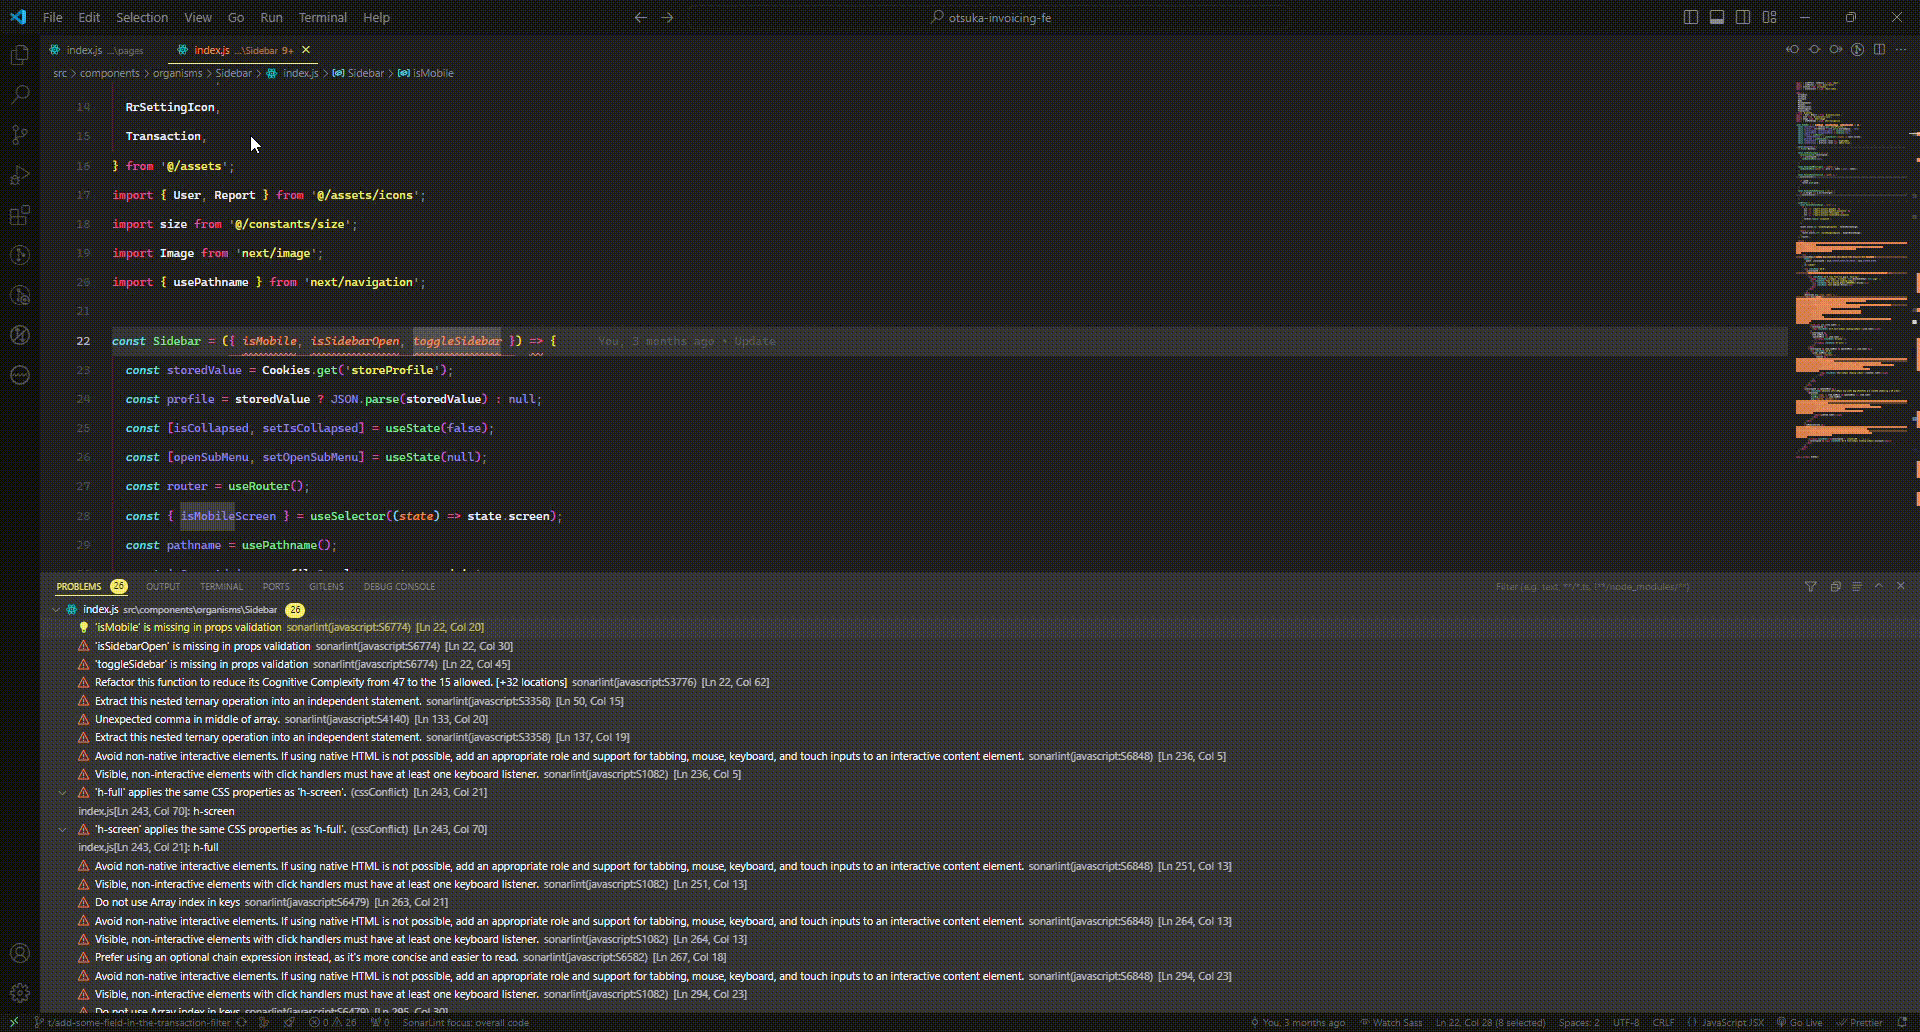Switch to the DEBUG CONSOLE tab
Image resolution: width=1920 pixels, height=1032 pixels.
399,586
